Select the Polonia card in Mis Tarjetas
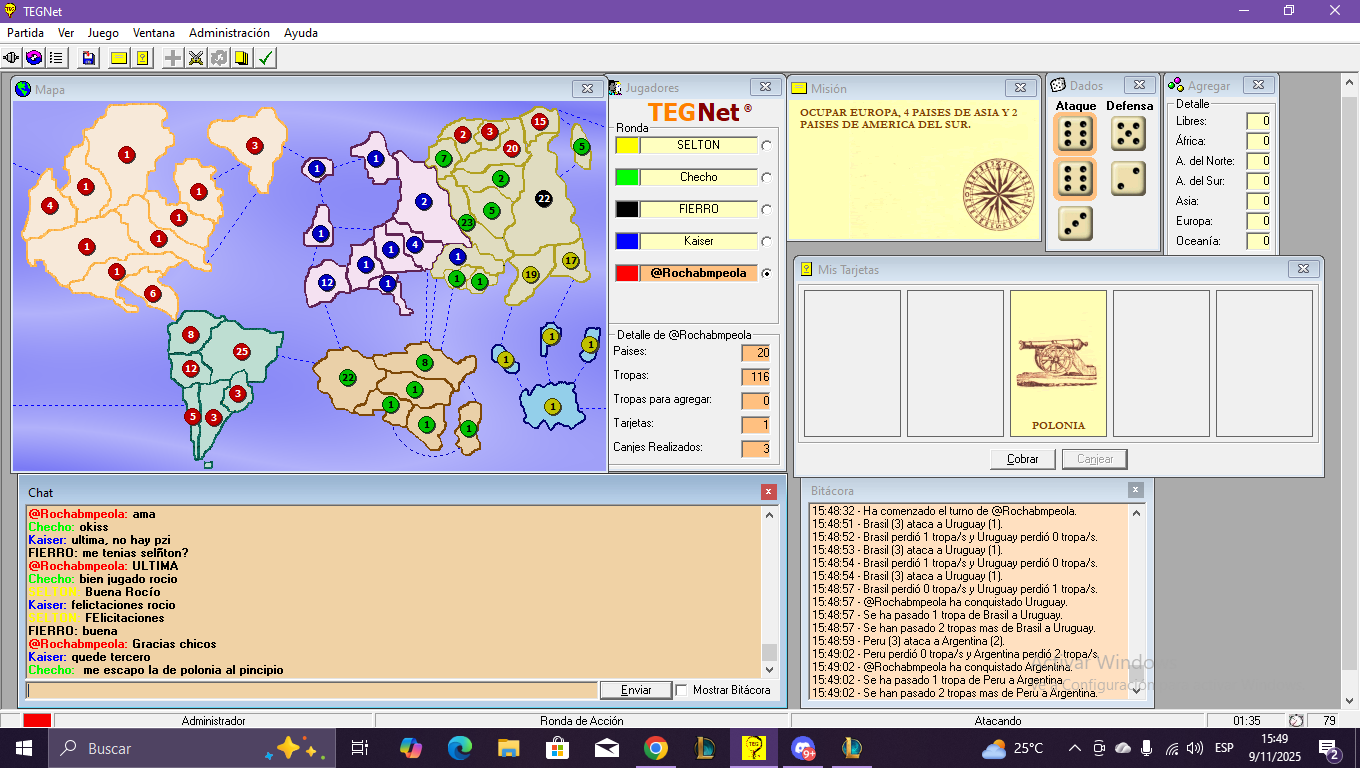 (1058, 364)
